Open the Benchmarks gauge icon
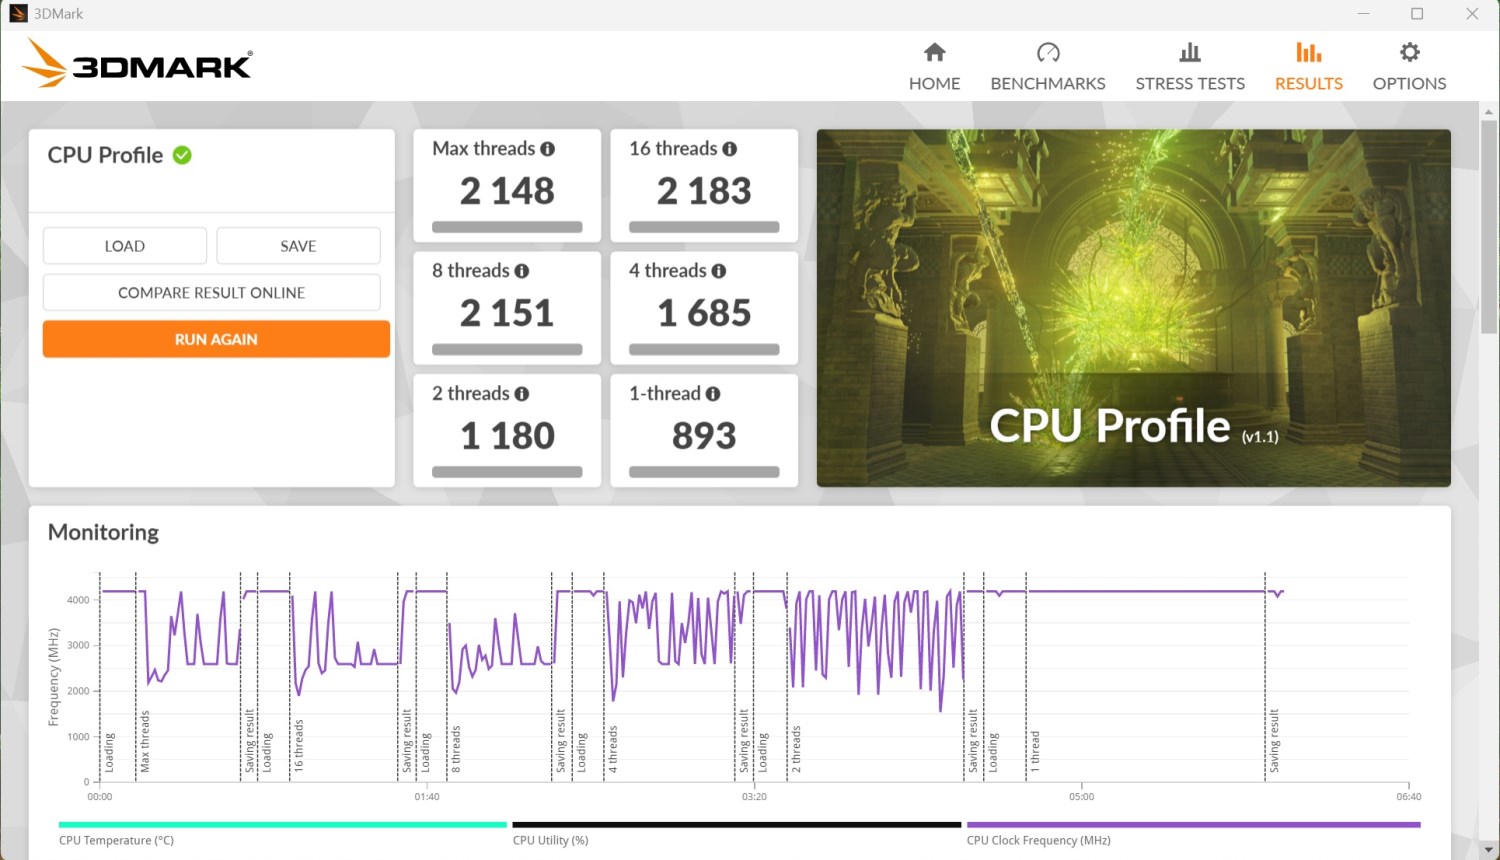 click(x=1048, y=52)
